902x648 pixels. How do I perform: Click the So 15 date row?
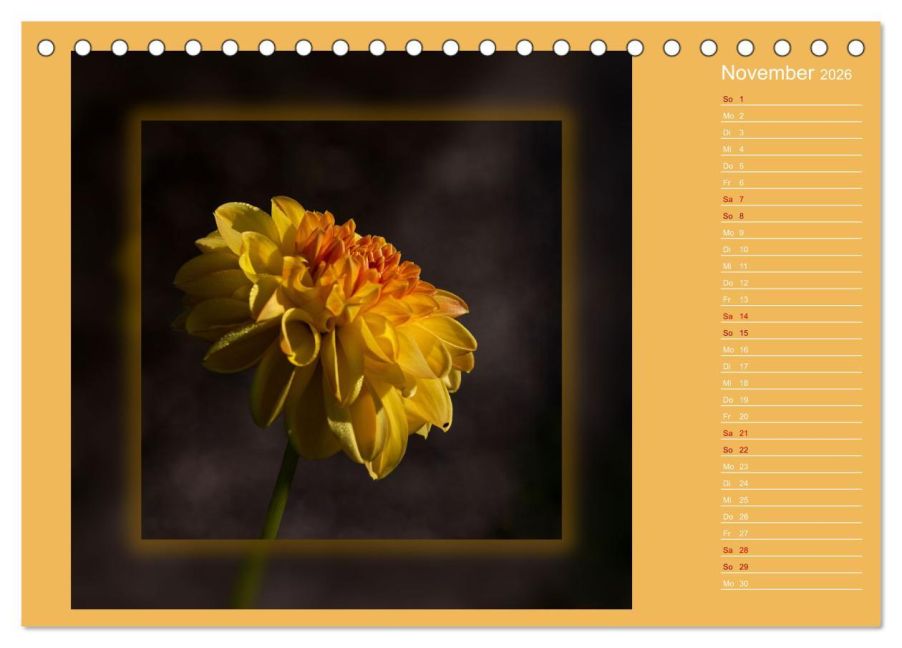pos(790,333)
